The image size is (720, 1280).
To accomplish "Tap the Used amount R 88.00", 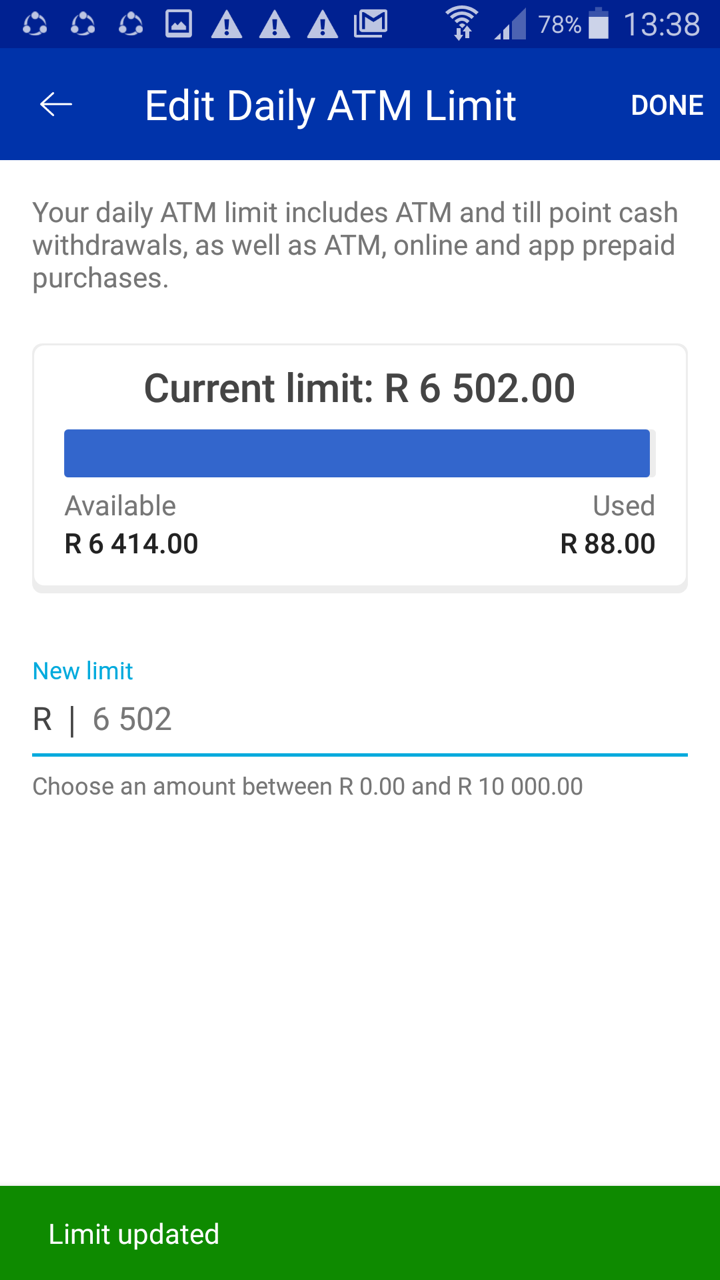I will [x=607, y=544].
